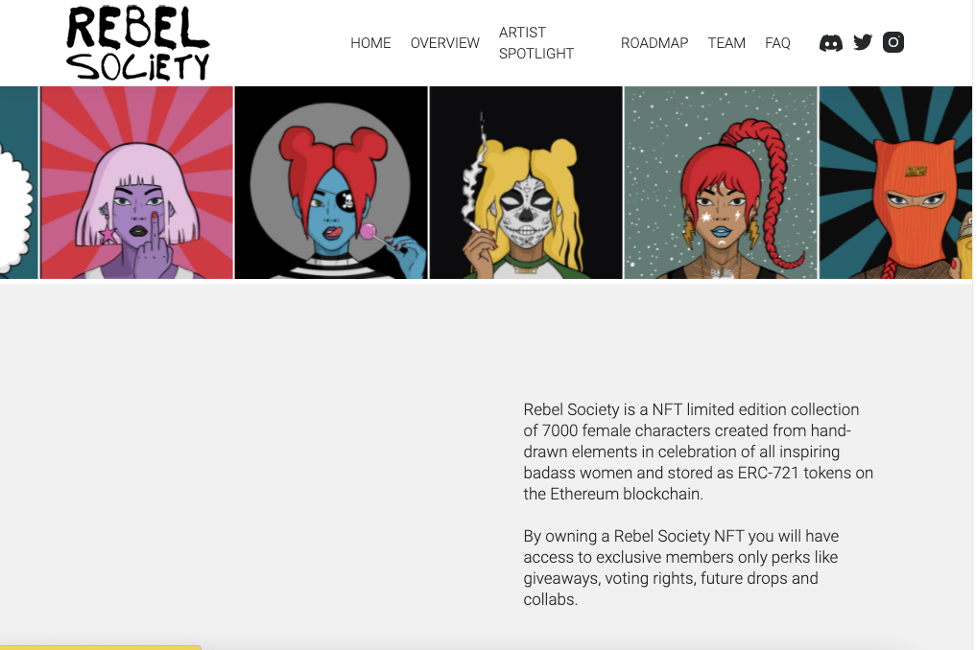Image resolution: width=977 pixels, height=650 pixels.
Task: Click the paragraph describing 7000 female characters
Action: click(698, 452)
